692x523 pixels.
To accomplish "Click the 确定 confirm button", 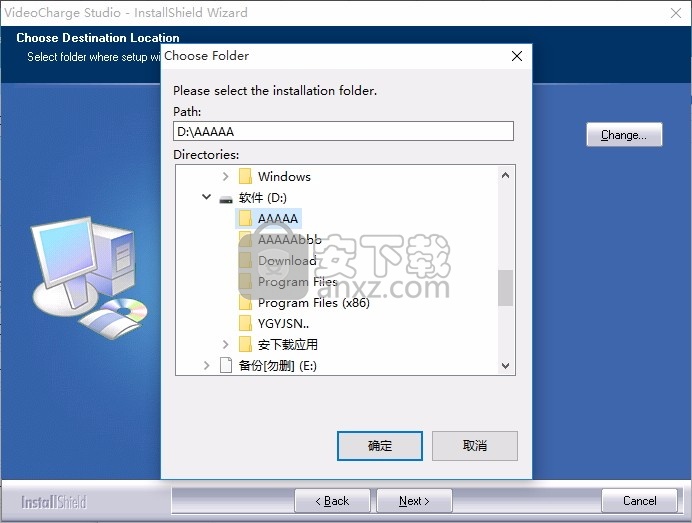I will tap(380, 446).
